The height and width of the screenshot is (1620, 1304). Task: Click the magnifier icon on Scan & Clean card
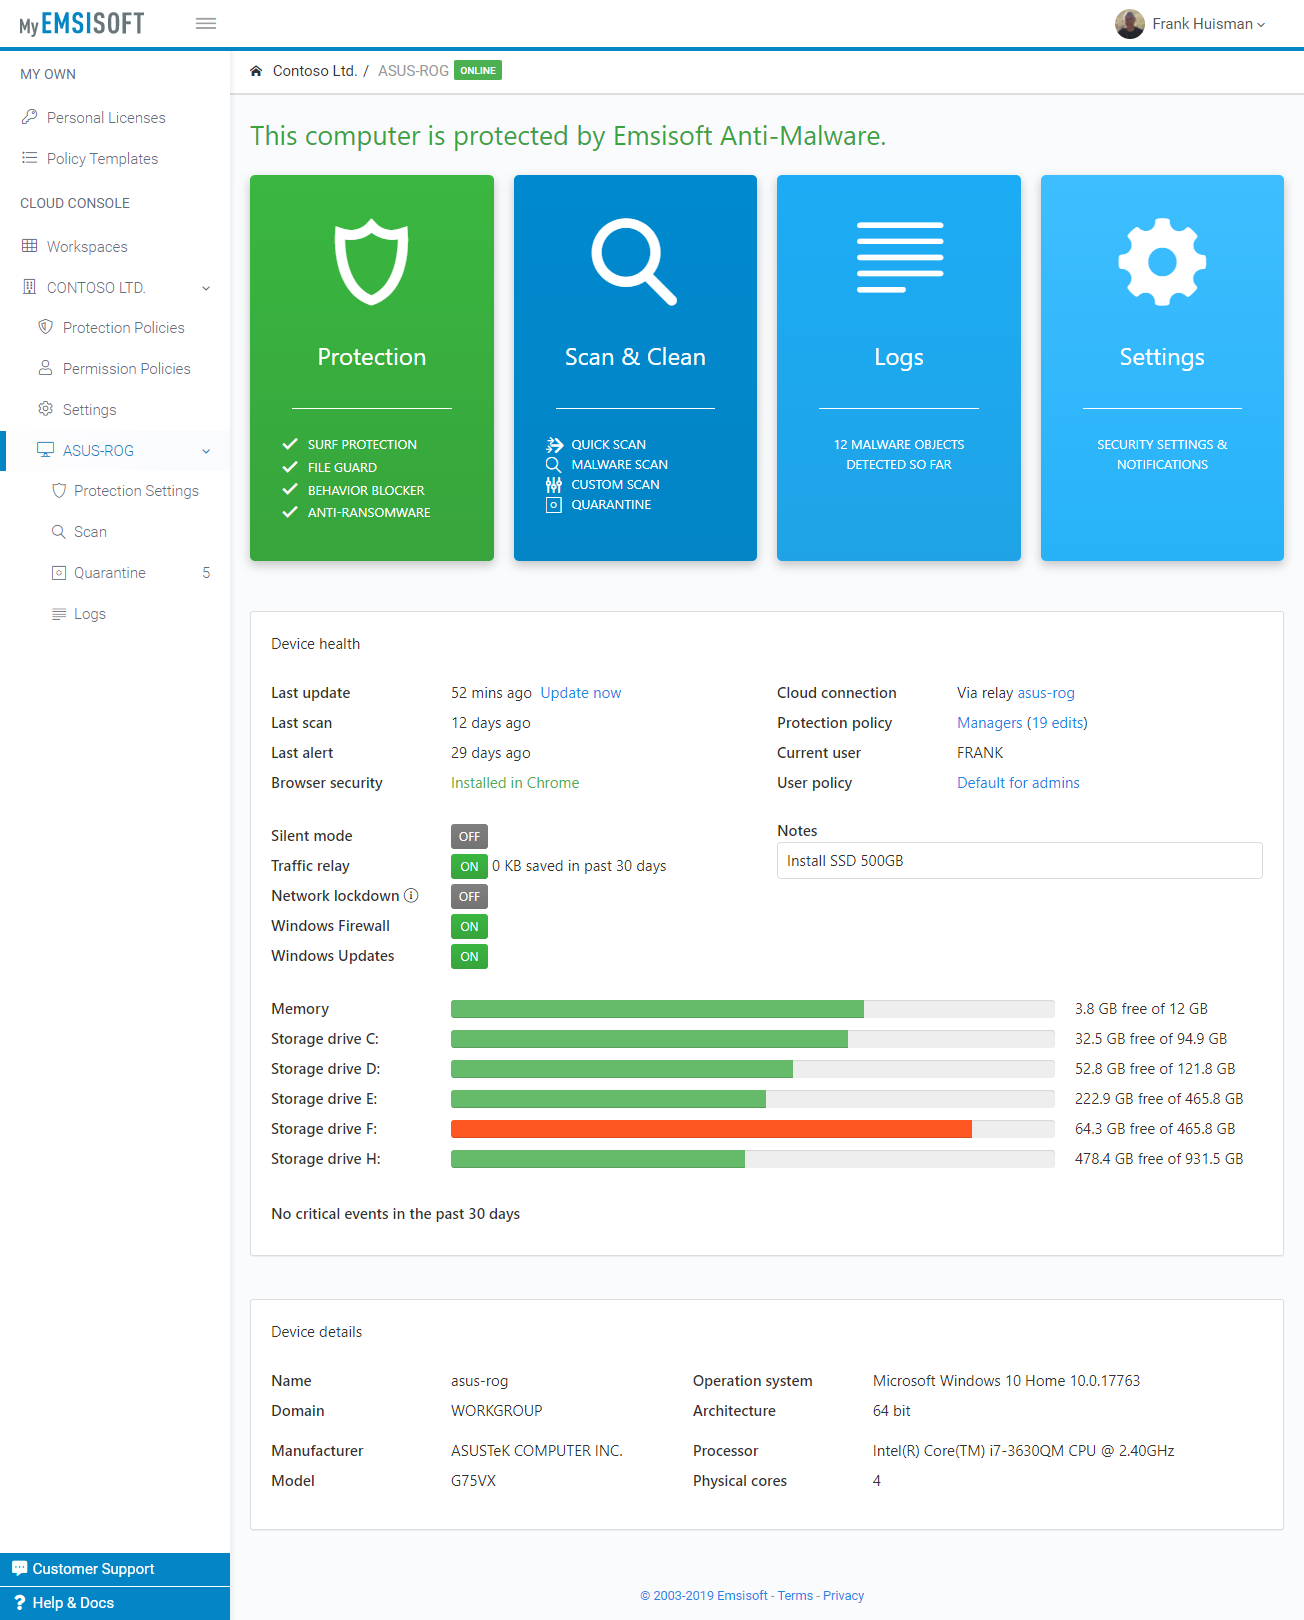[634, 261]
